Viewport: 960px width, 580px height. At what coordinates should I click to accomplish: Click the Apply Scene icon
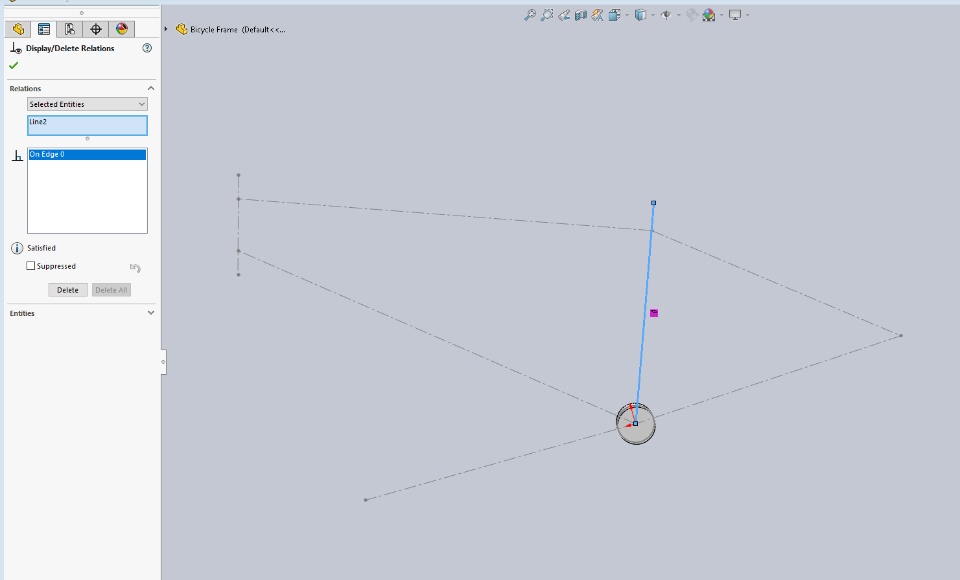pyautogui.click(x=709, y=15)
